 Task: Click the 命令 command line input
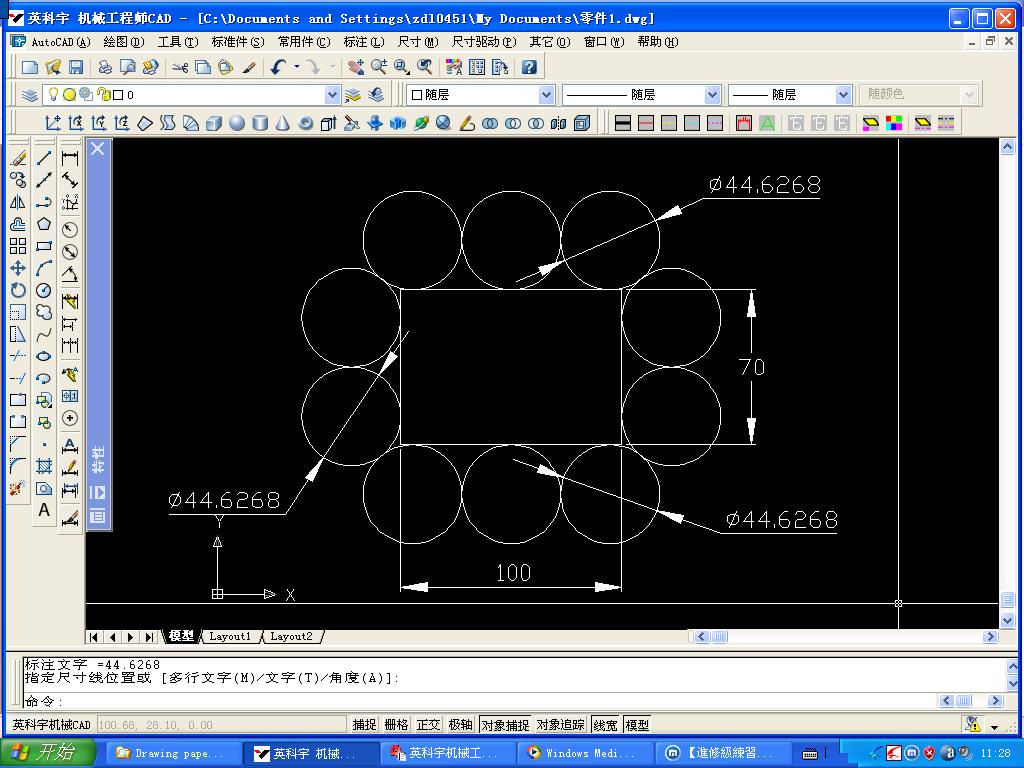(480, 701)
